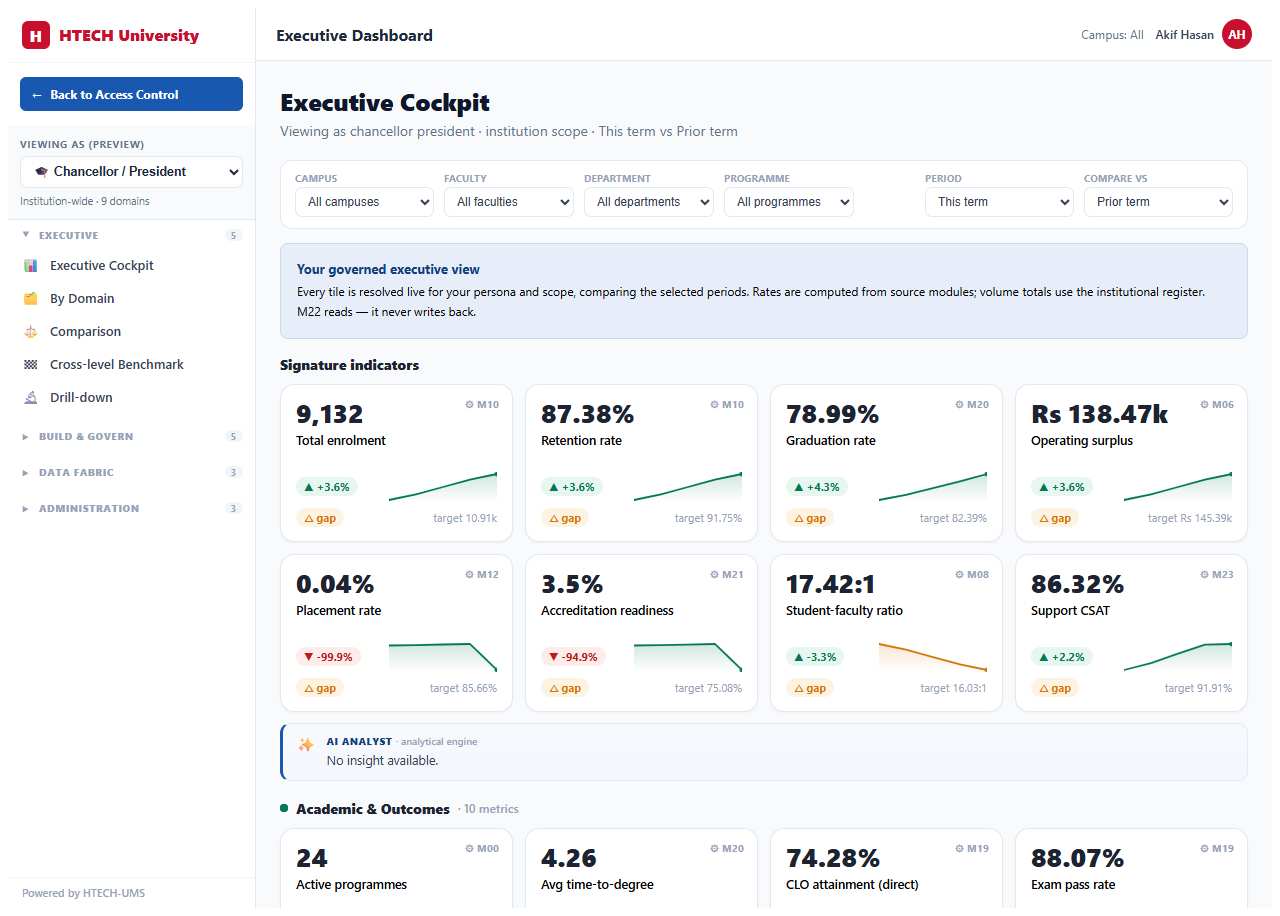Click the Comparison scales icon
Viewport: 1280px width, 916px height.
[x=30, y=332]
